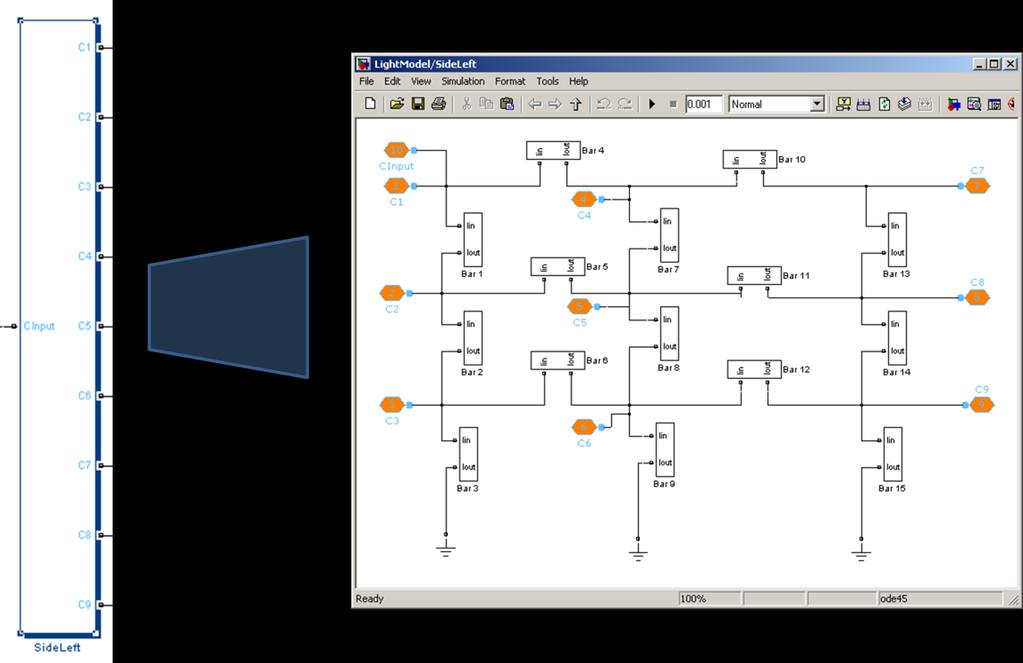Click the simulation stop time field 0.001
Screen dimensions: 1023x663
(703, 104)
